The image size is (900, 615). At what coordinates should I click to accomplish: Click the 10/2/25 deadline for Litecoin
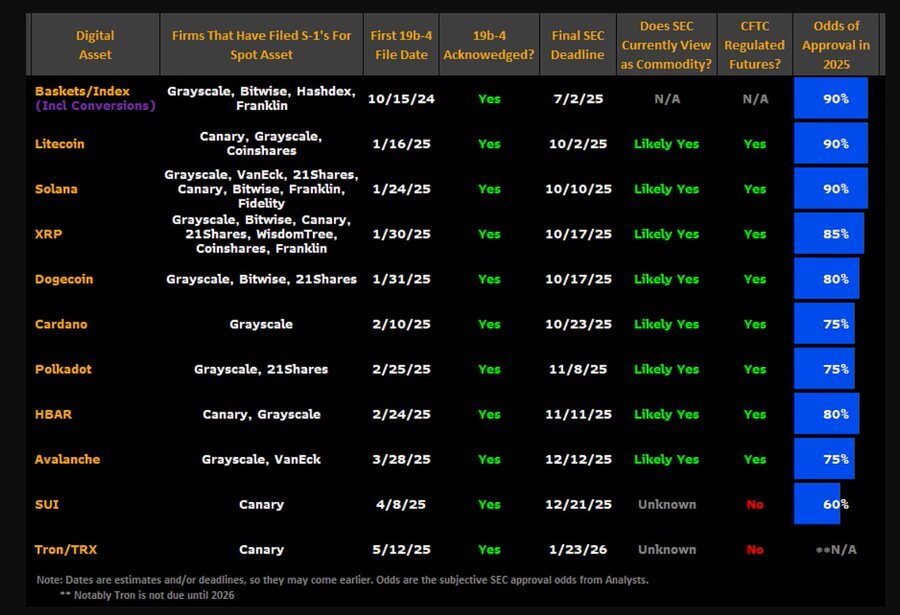click(578, 144)
